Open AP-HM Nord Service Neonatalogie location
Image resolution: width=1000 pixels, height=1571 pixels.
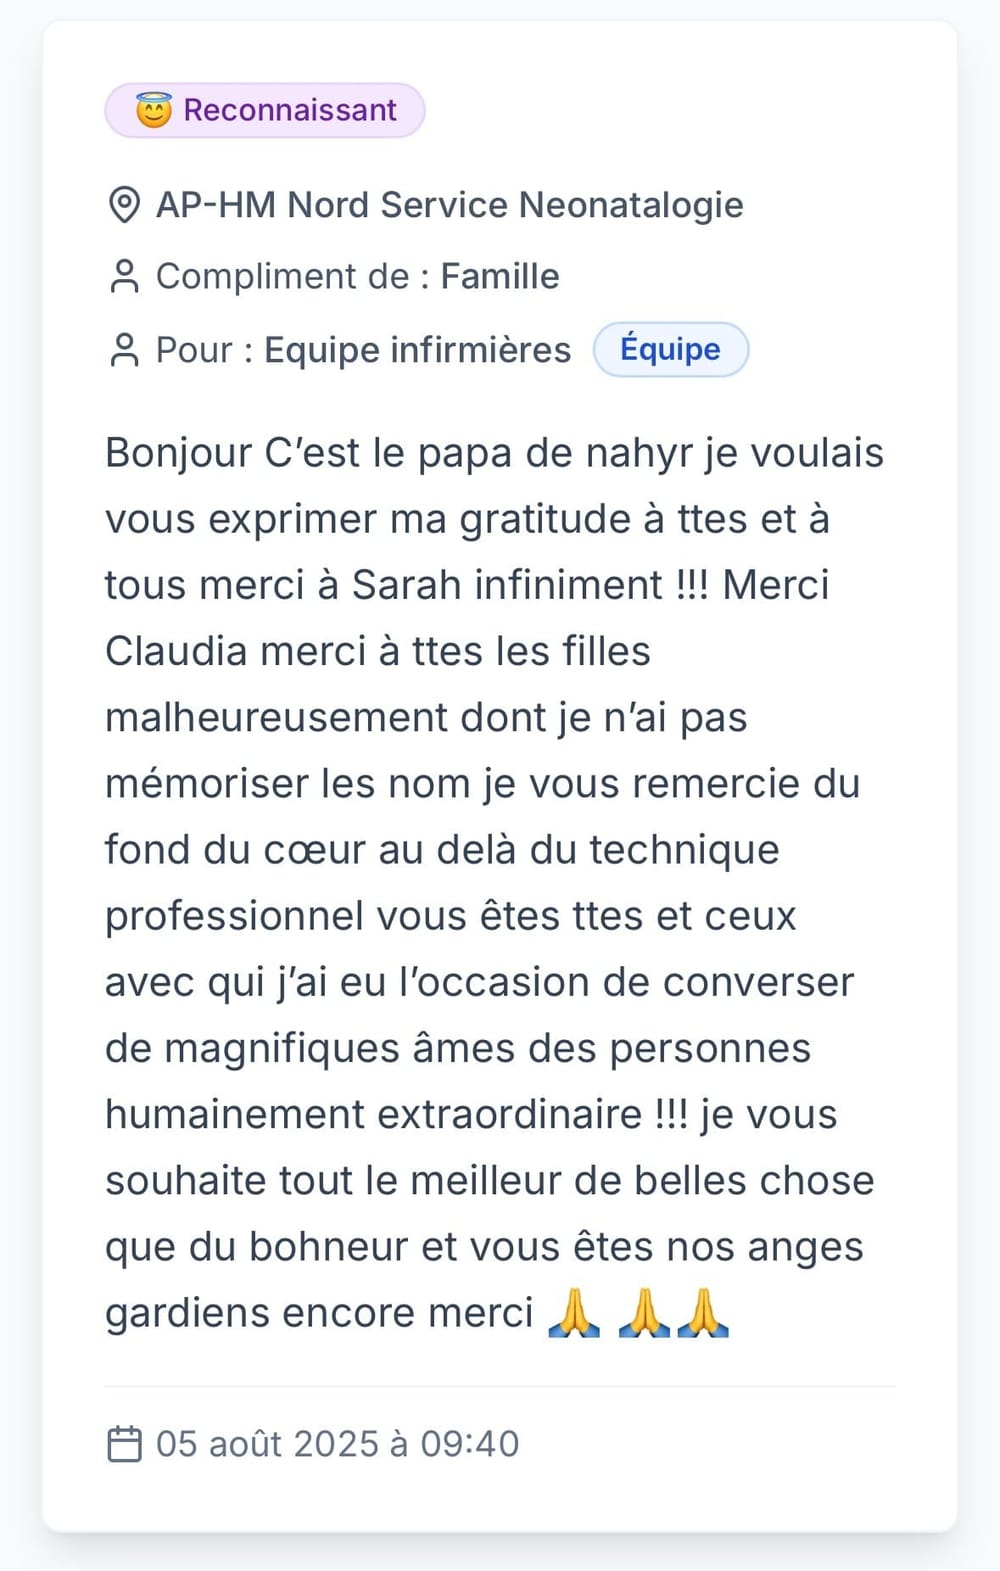coord(449,205)
